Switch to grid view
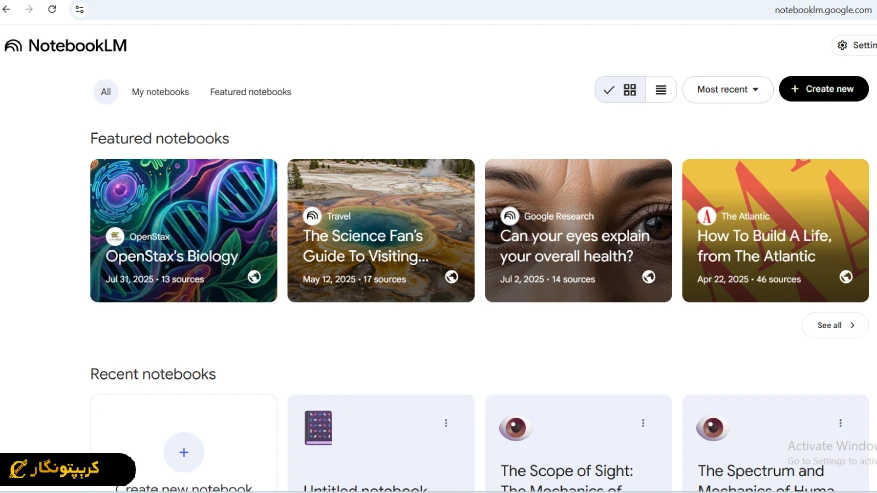Image resolution: width=877 pixels, height=493 pixels. click(x=630, y=90)
